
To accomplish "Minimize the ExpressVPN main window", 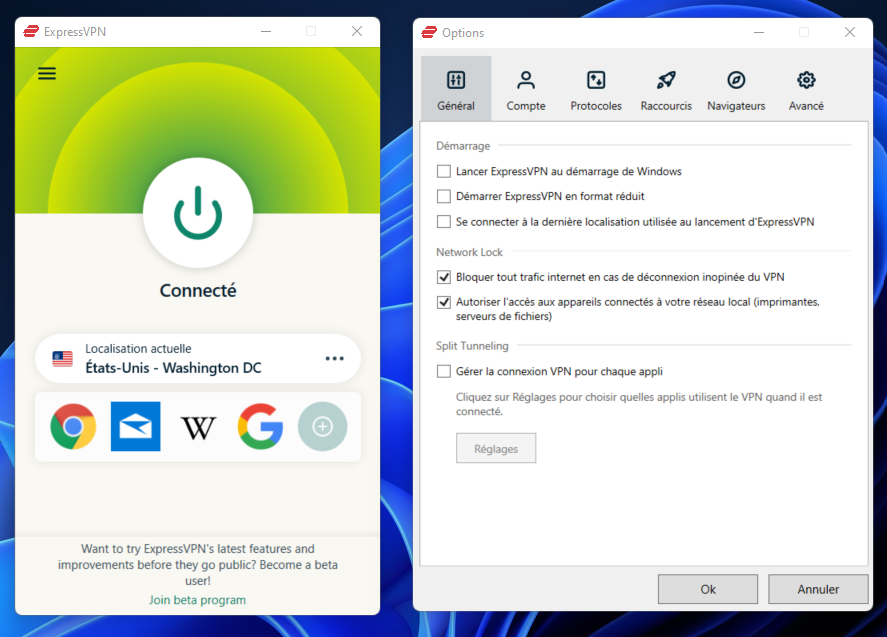I will click(266, 32).
